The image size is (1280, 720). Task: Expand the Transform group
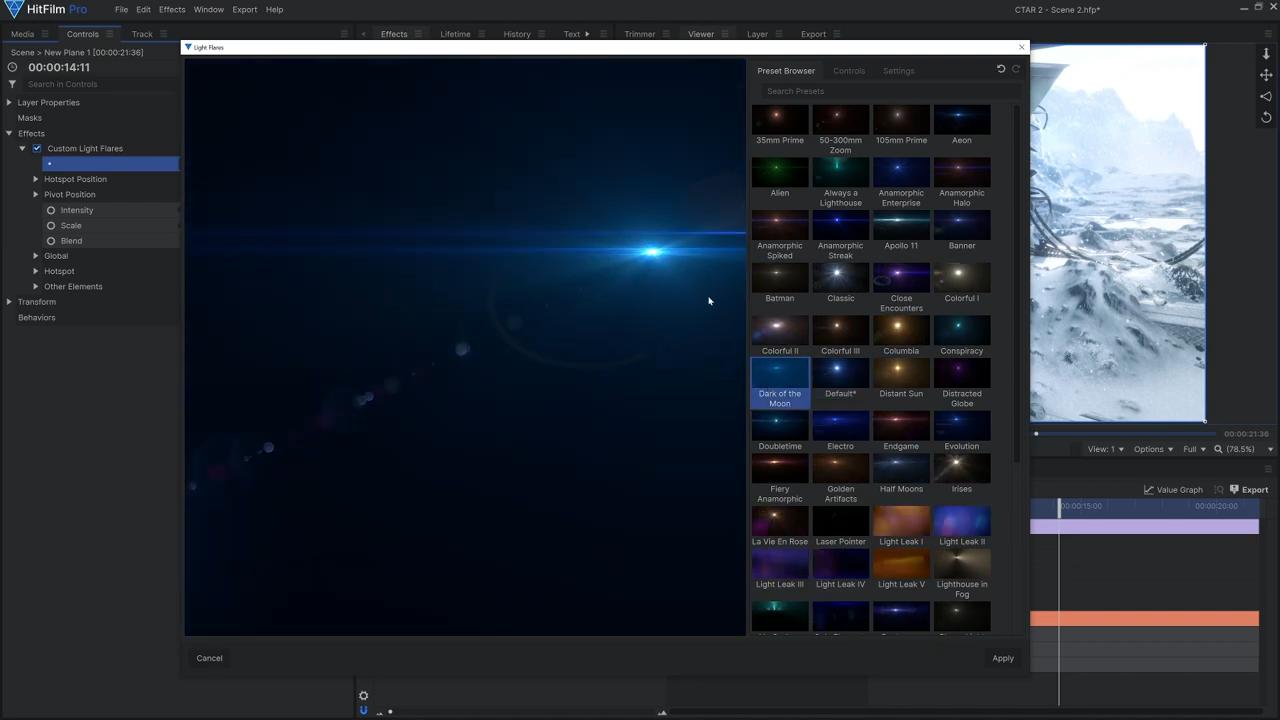pyautogui.click(x=9, y=302)
